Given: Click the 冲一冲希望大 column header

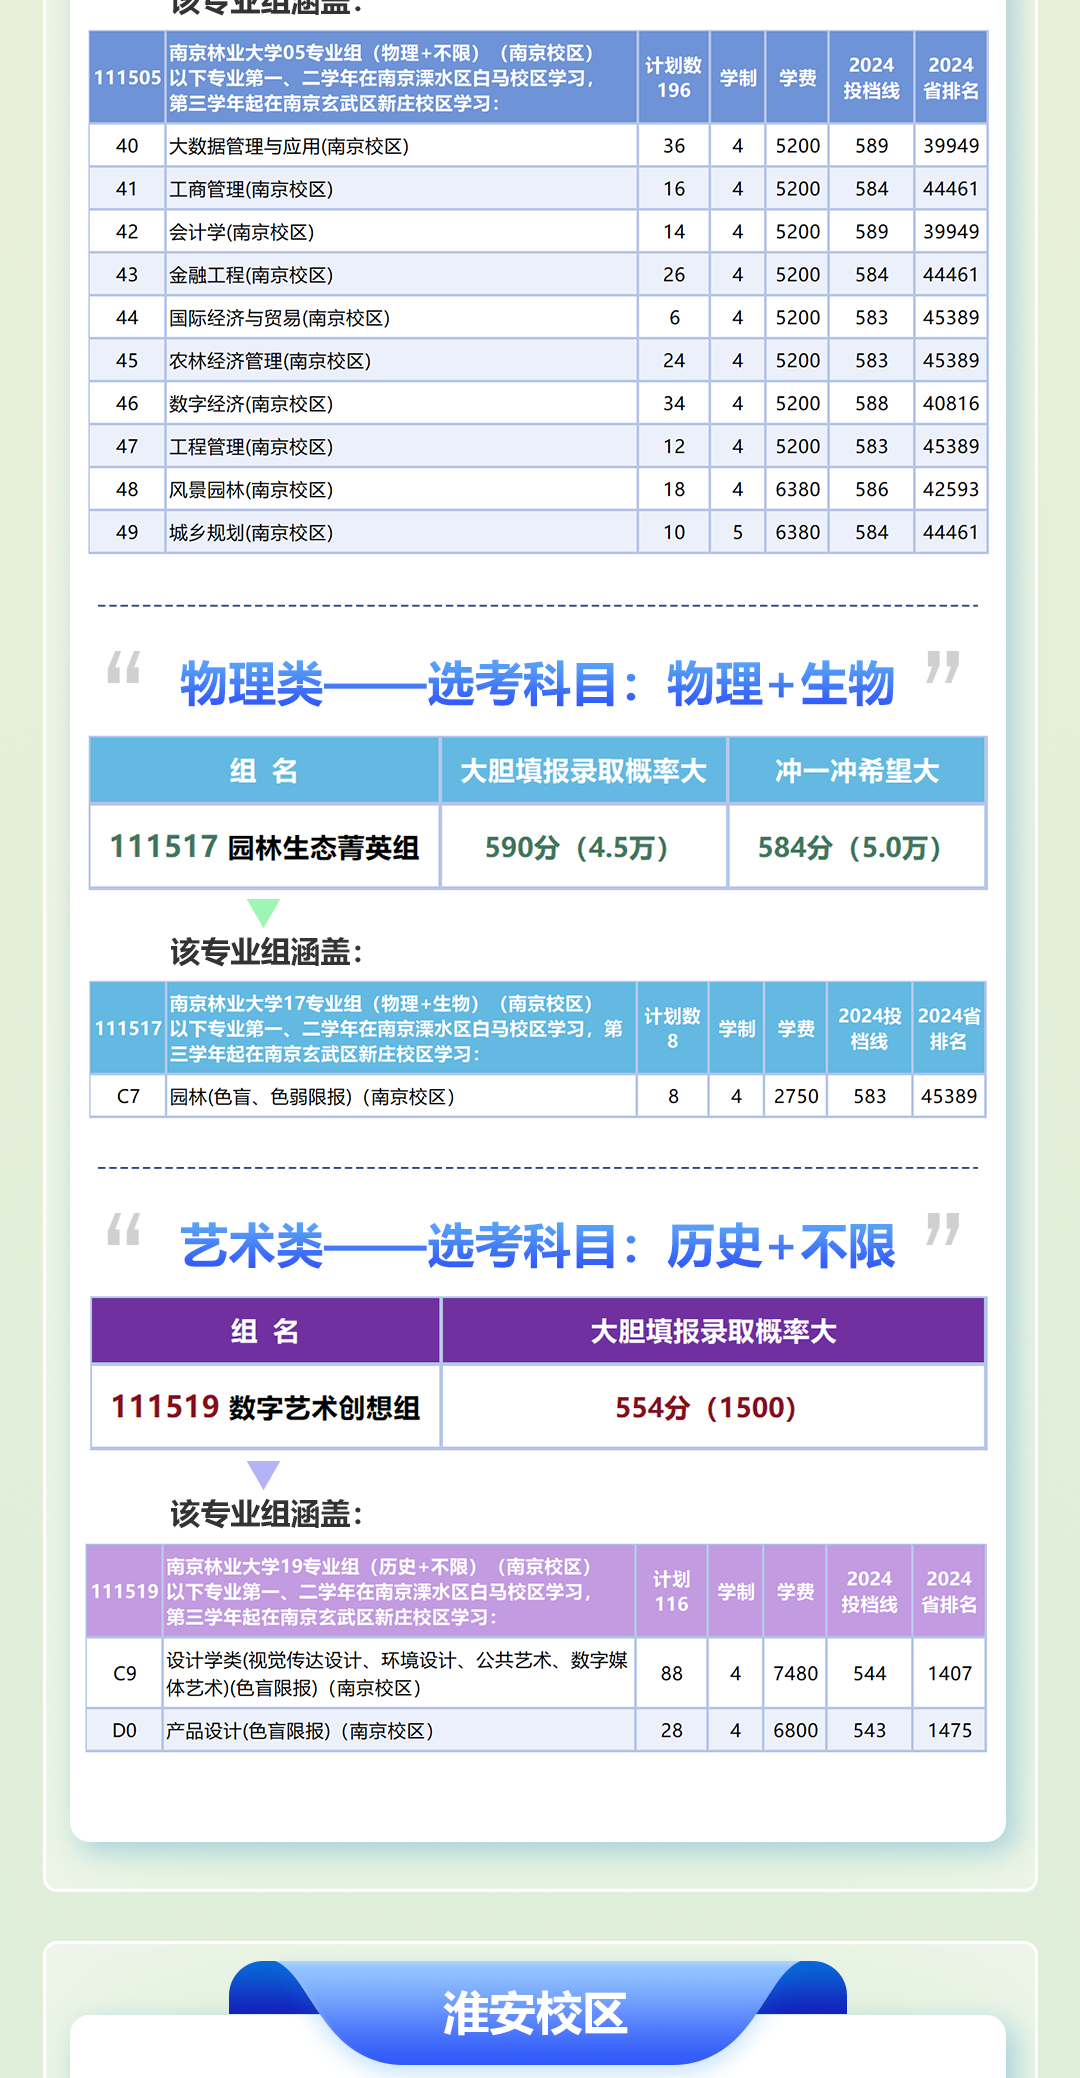Looking at the screenshot, I should (x=856, y=771).
